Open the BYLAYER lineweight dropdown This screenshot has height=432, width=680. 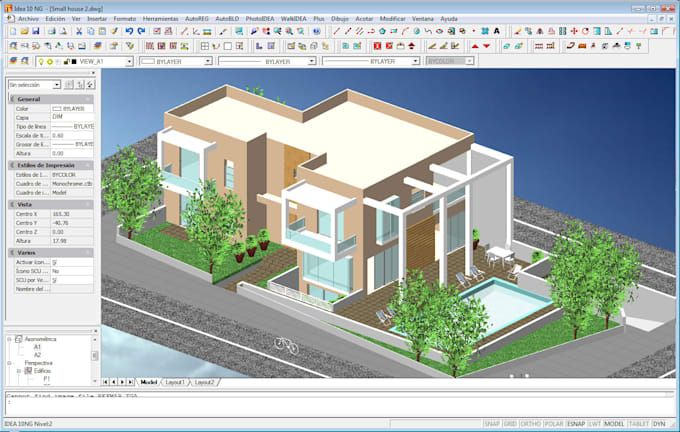point(415,62)
